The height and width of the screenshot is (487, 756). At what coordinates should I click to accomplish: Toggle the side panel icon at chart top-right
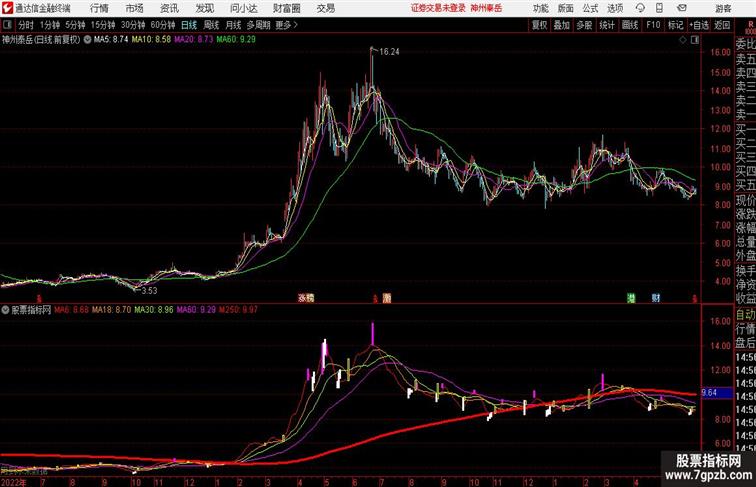(695, 40)
